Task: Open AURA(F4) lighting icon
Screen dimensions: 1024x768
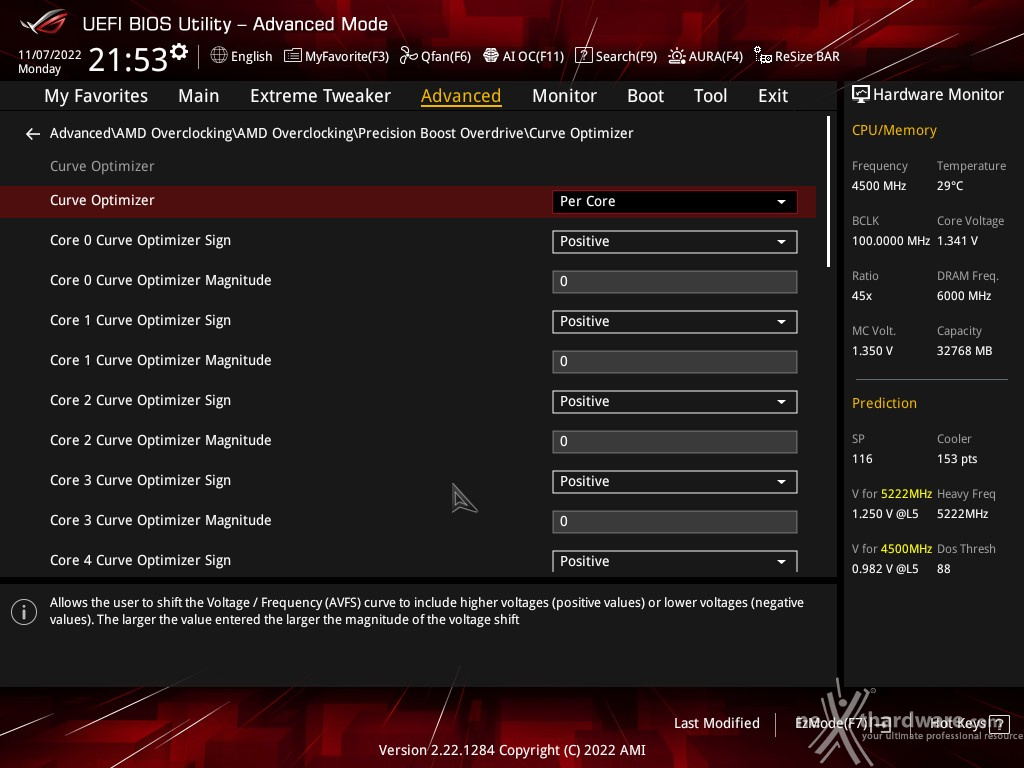Action: pos(677,56)
